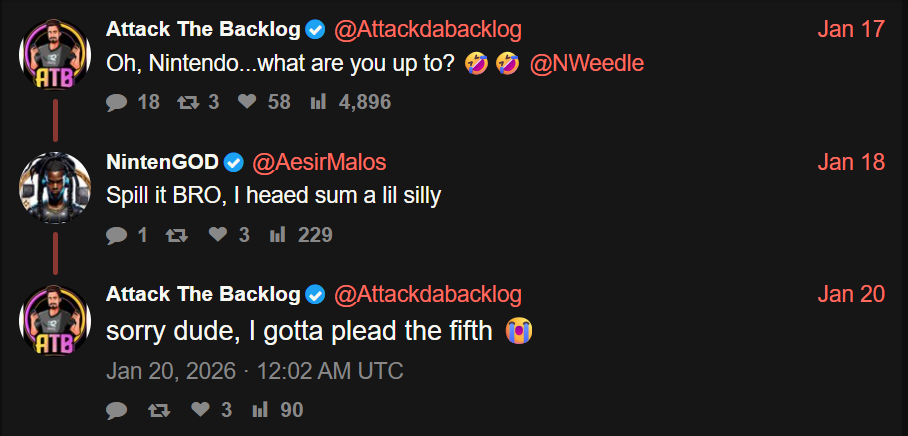908x436 pixels.
Task: Like NintenGOD's reply with the heart icon
Action: pos(219,236)
